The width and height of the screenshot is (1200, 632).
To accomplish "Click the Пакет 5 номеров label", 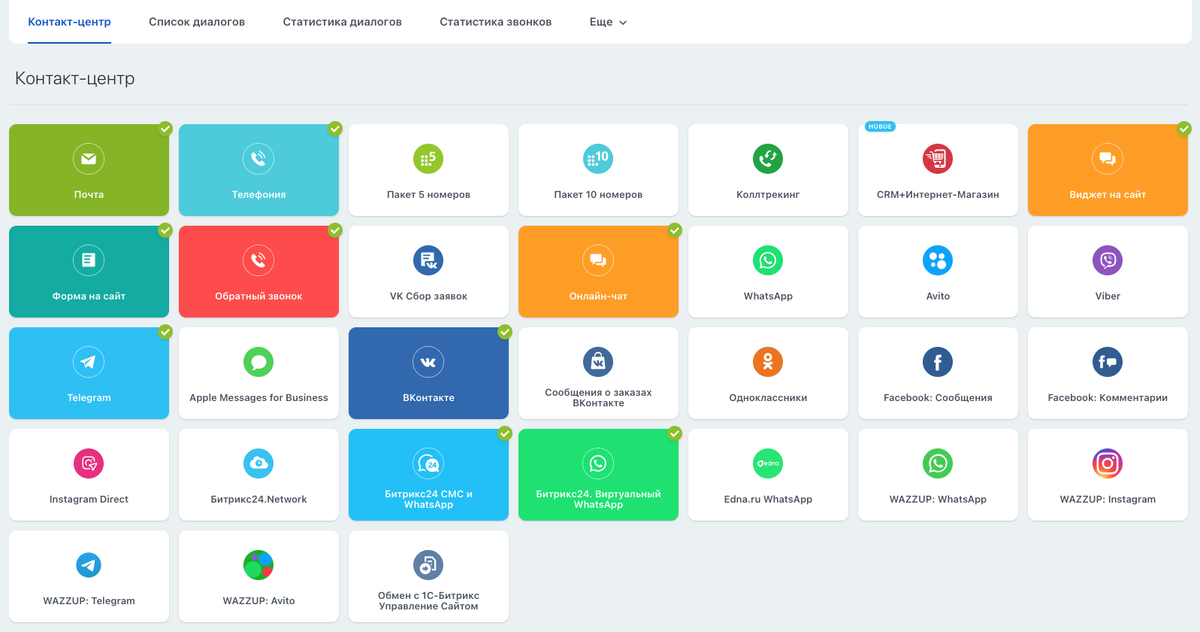I will pyautogui.click(x=428, y=195).
